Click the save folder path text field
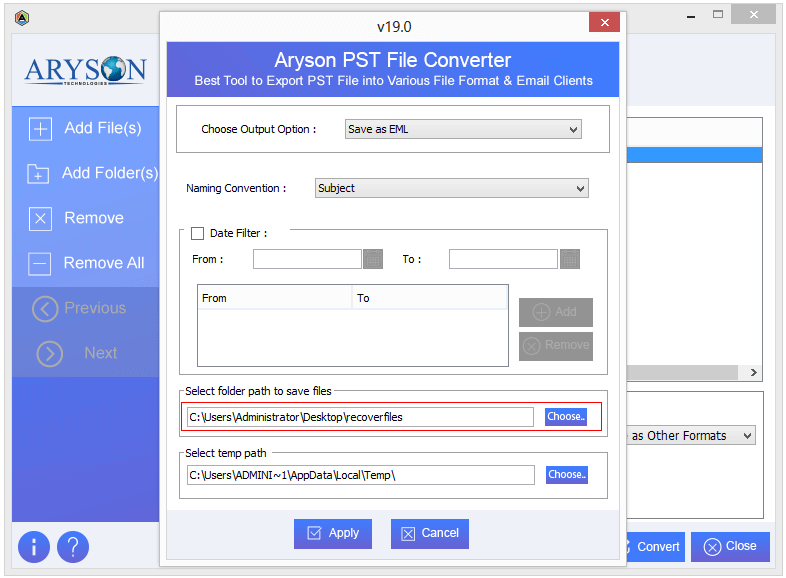Image resolution: width=786 pixels, height=578 pixels. point(360,417)
